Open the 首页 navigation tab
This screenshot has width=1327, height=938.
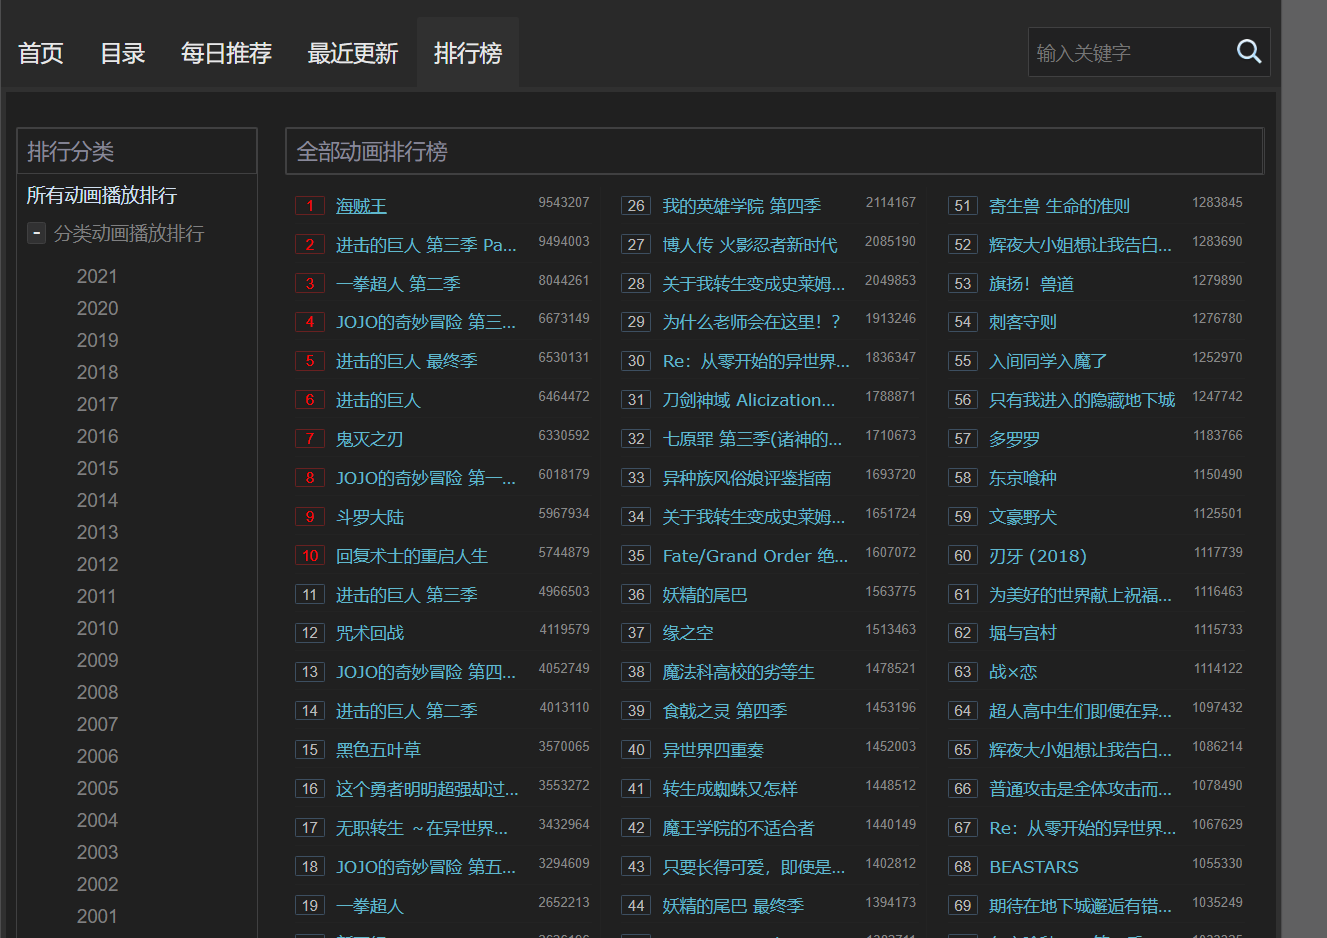point(41,53)
